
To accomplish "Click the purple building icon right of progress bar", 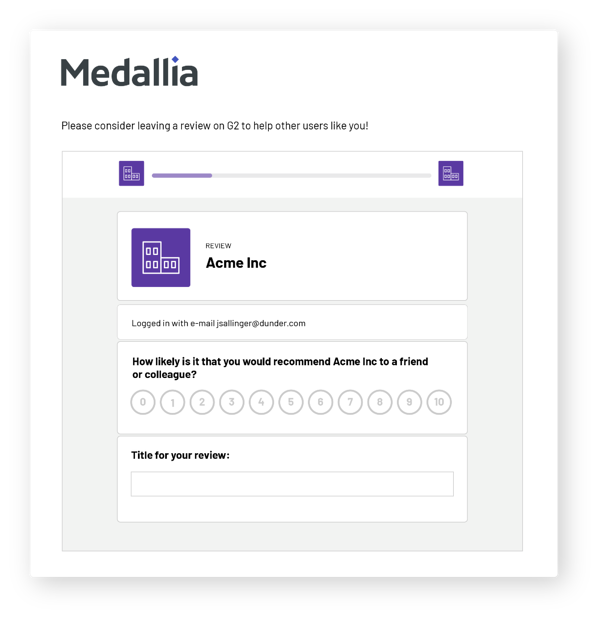I will tap(451, 173).
